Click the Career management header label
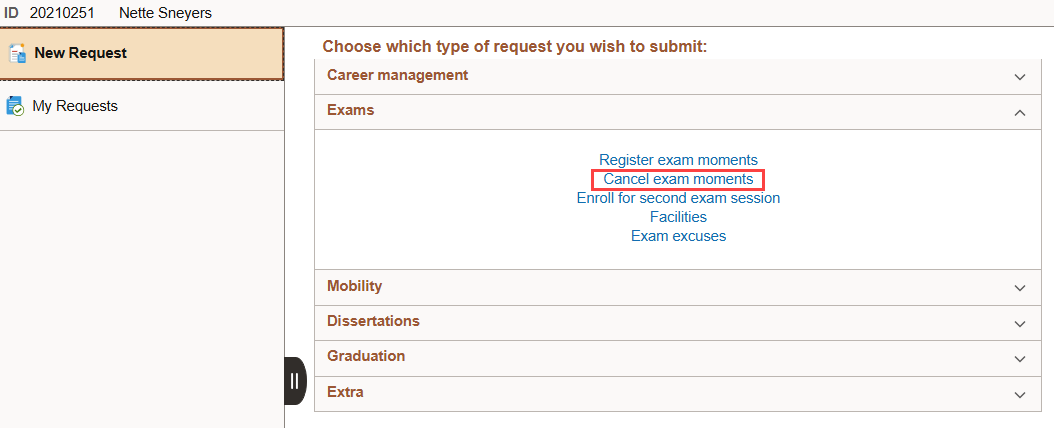 (397, 75)
